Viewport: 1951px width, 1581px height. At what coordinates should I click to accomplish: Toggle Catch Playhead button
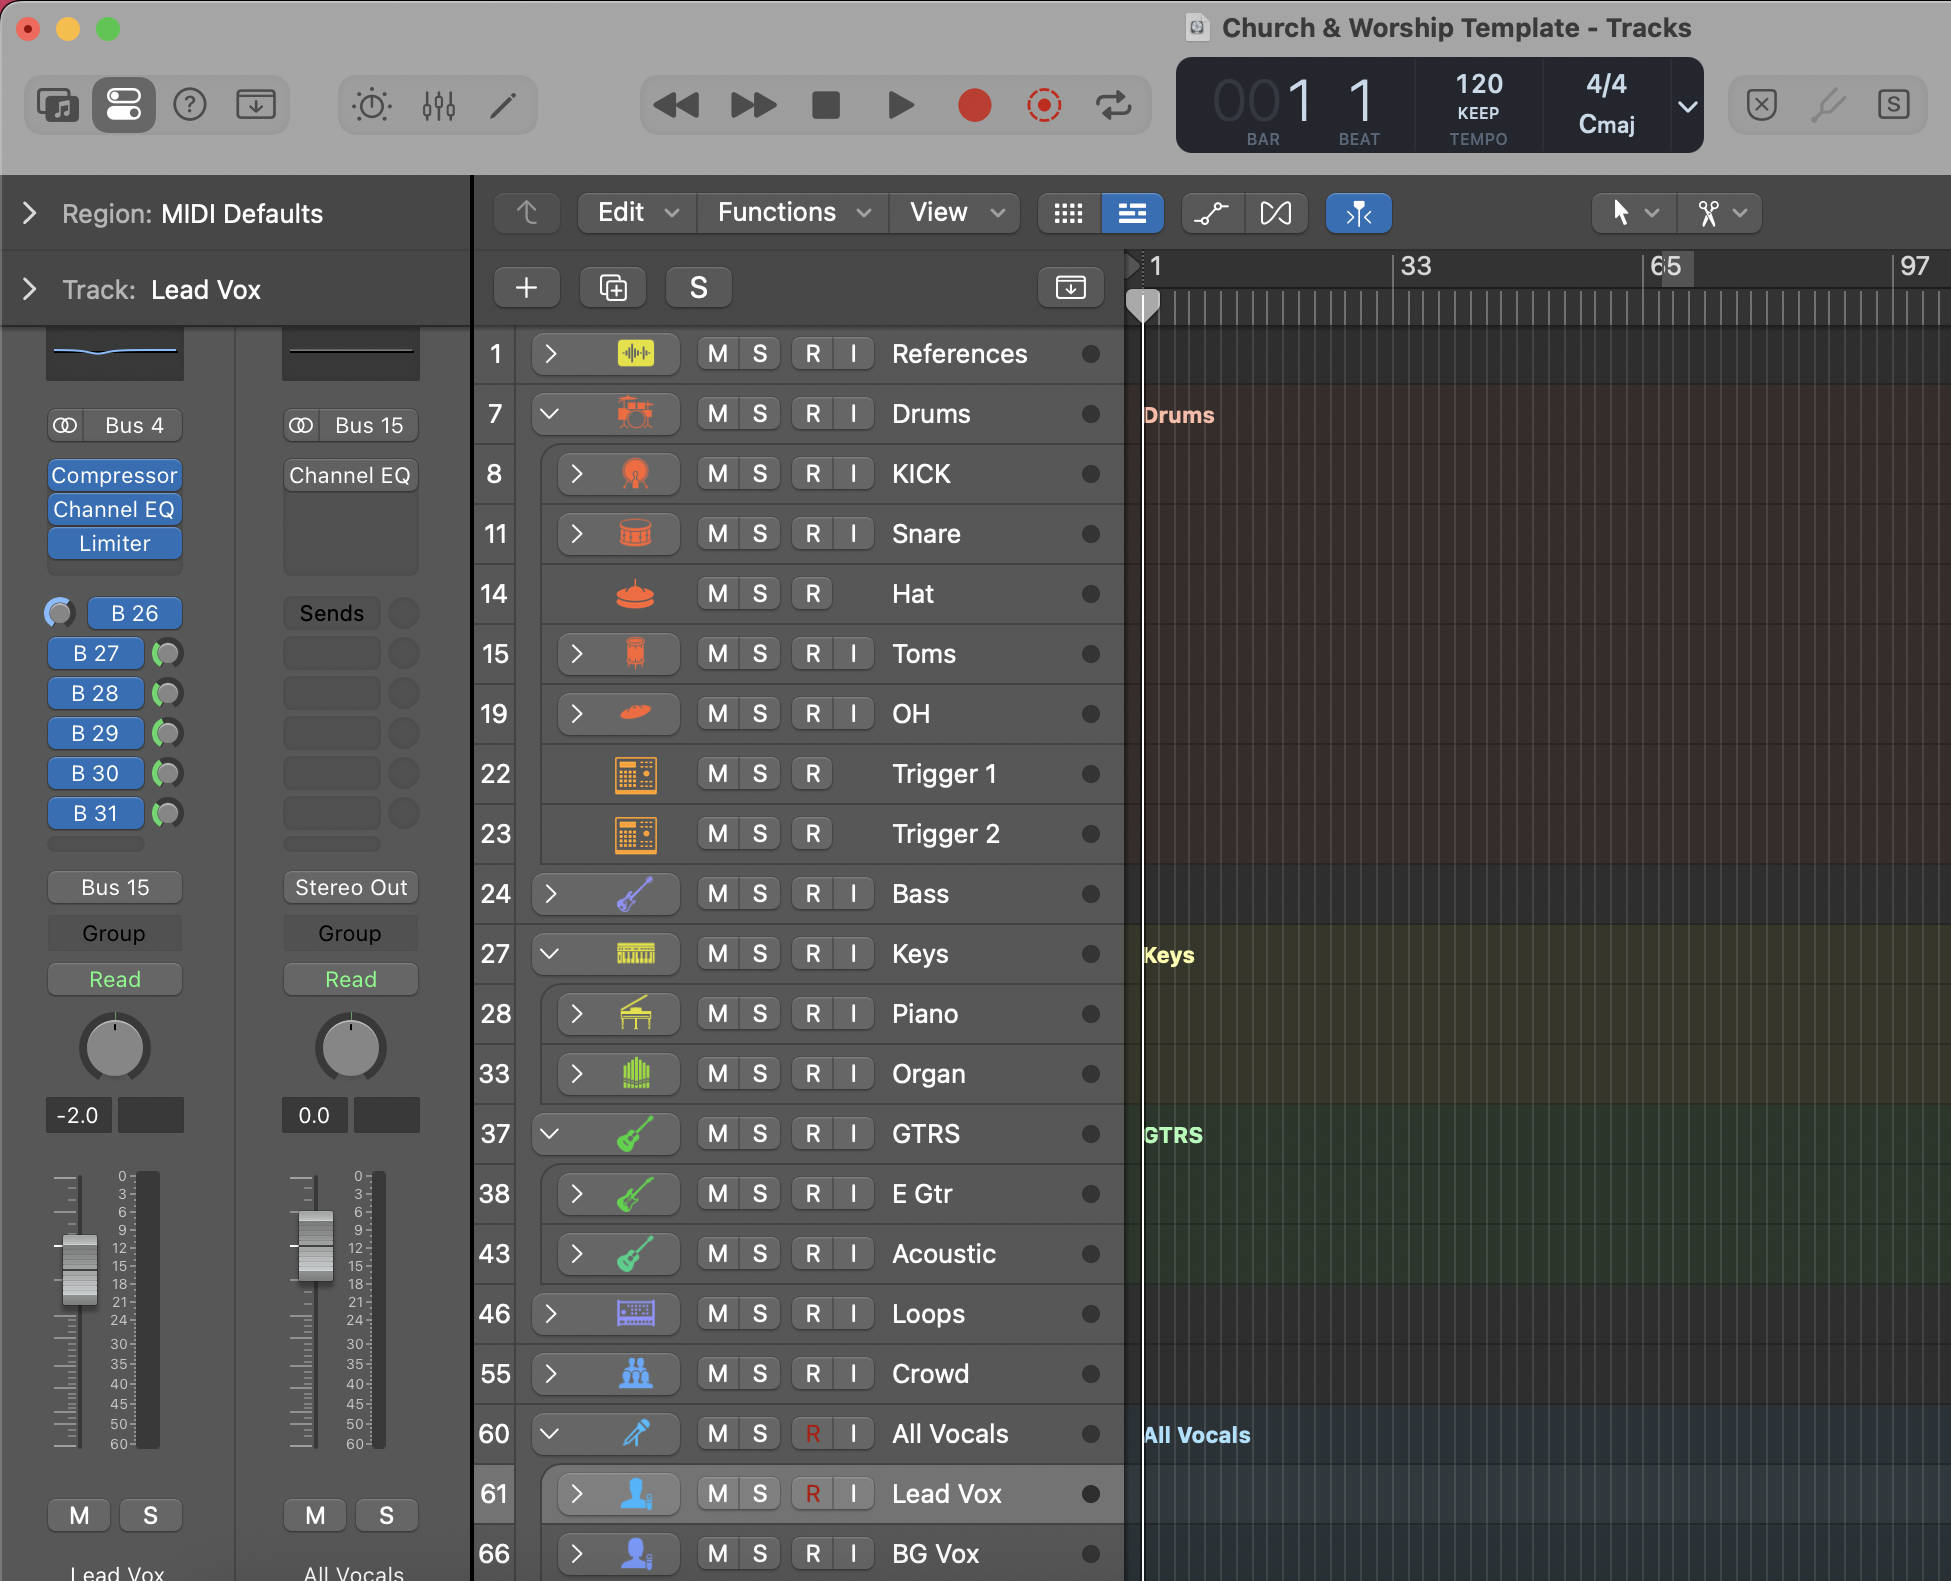(x=1359, y=213)
